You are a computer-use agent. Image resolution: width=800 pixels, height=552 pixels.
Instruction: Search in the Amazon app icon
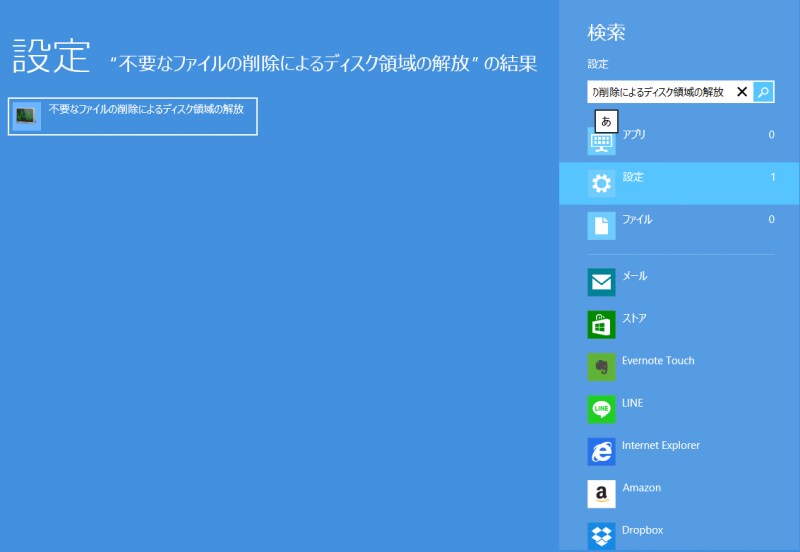pyautogui.click(x=602, y=494)
